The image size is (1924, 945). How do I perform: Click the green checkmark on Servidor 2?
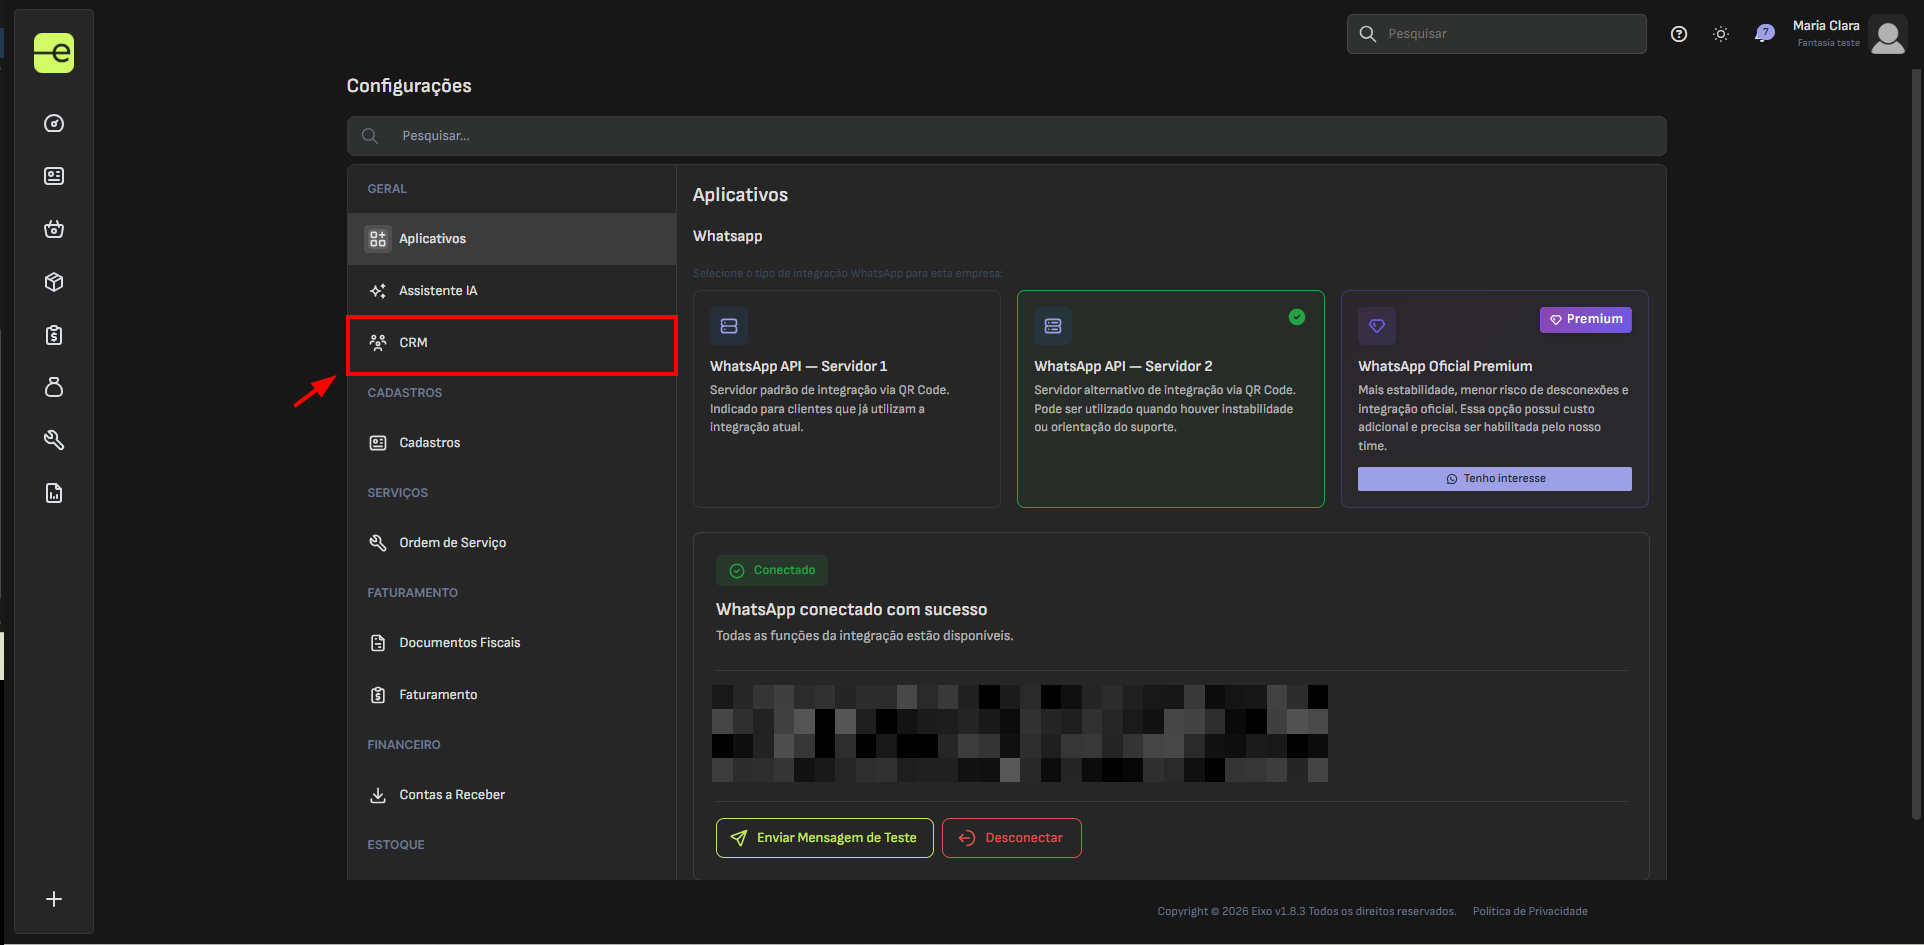1297,317
